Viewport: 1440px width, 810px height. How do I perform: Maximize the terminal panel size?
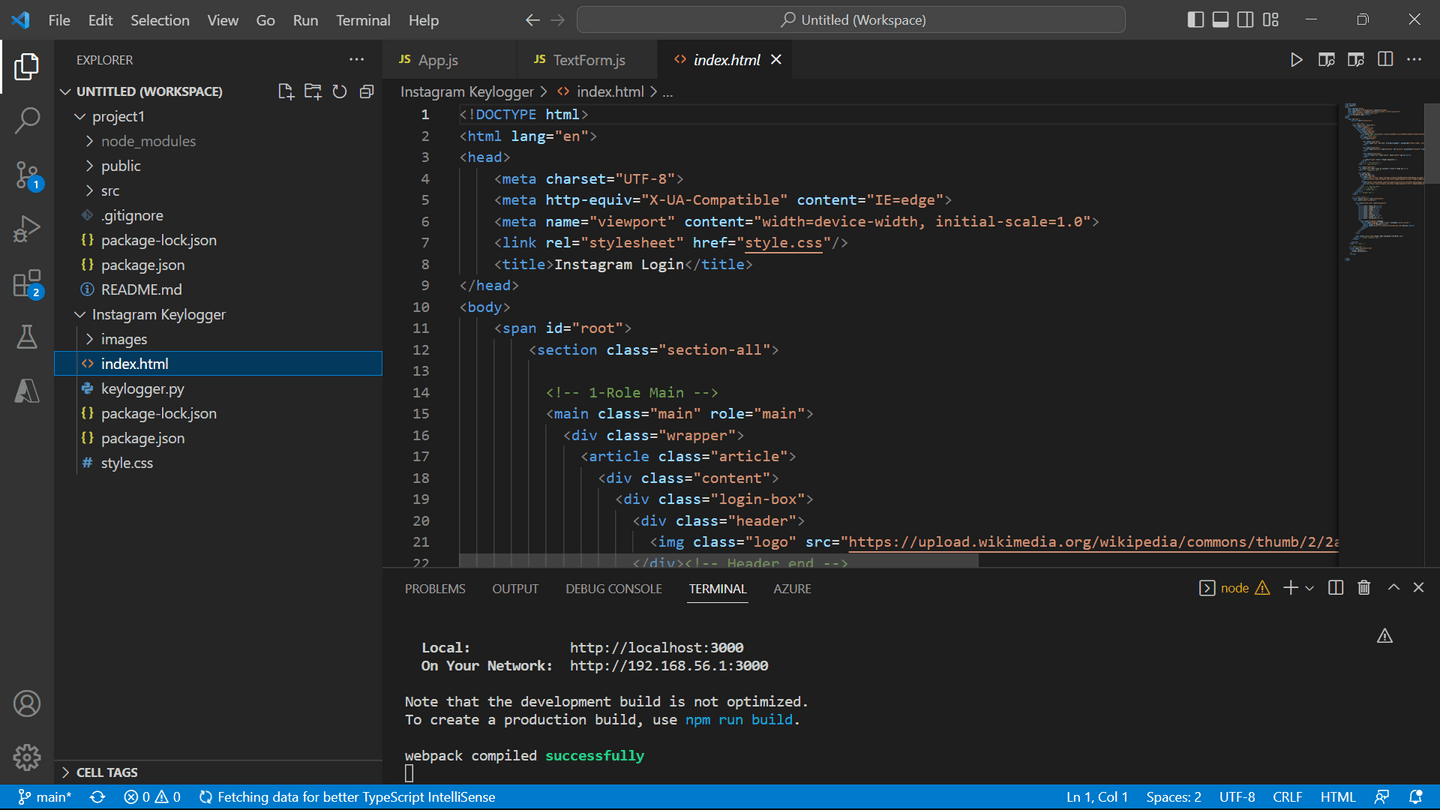coord(1393,588)
